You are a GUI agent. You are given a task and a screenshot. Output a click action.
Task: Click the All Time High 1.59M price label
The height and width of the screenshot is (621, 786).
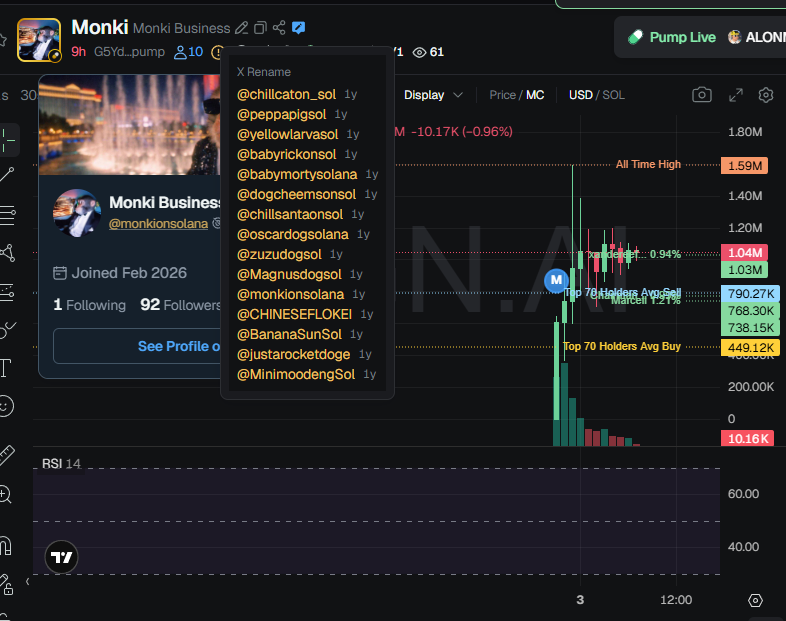tap(744, 165)
